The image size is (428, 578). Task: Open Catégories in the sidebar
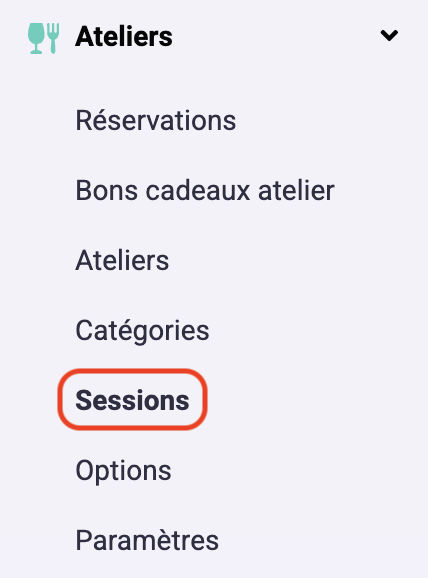142,331
